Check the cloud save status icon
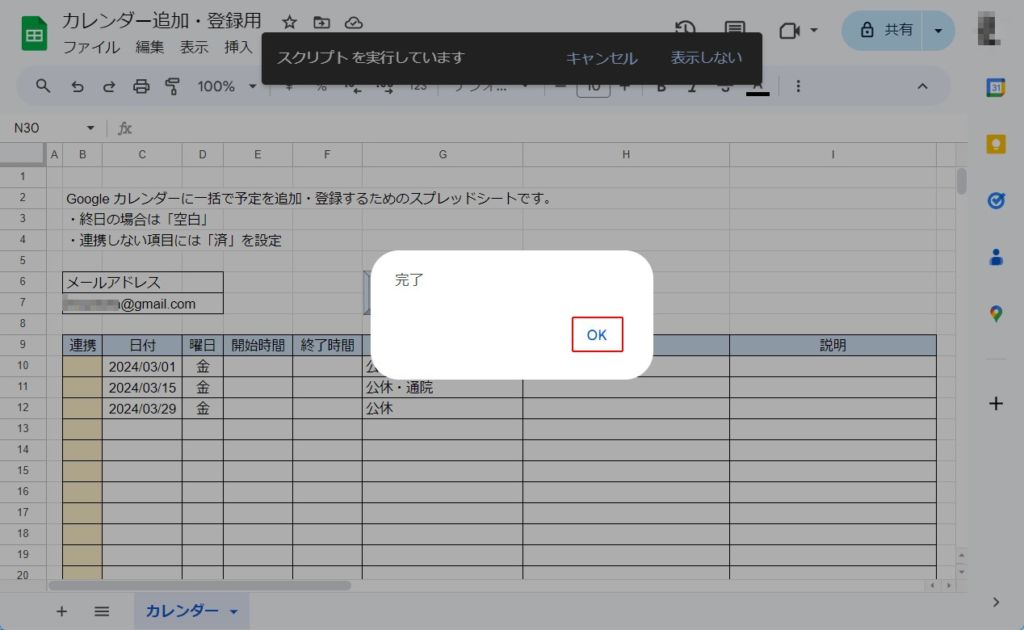 [353, 22]
